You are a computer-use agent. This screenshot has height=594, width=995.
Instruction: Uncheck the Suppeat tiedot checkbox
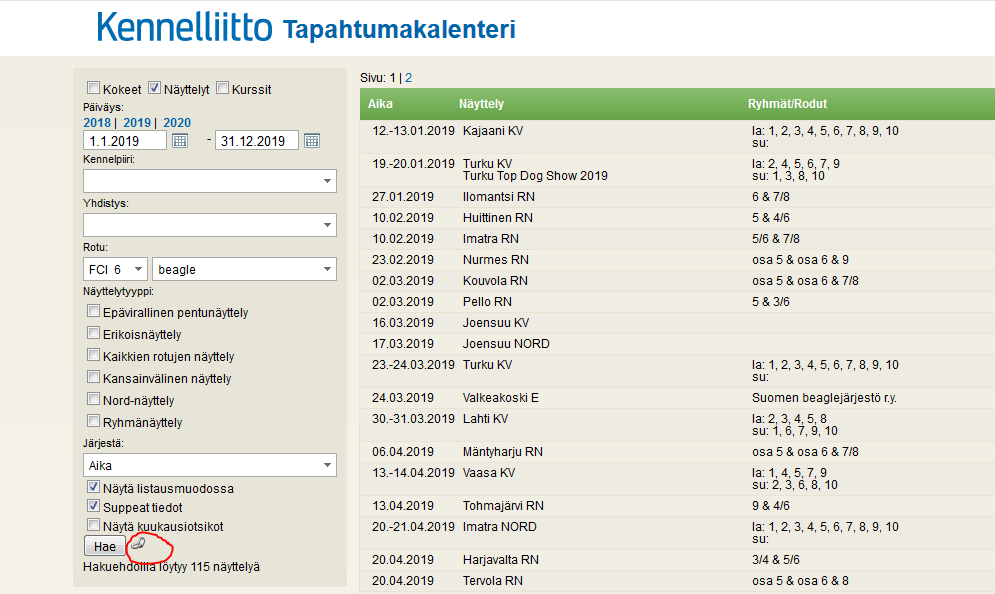[93, 506]
